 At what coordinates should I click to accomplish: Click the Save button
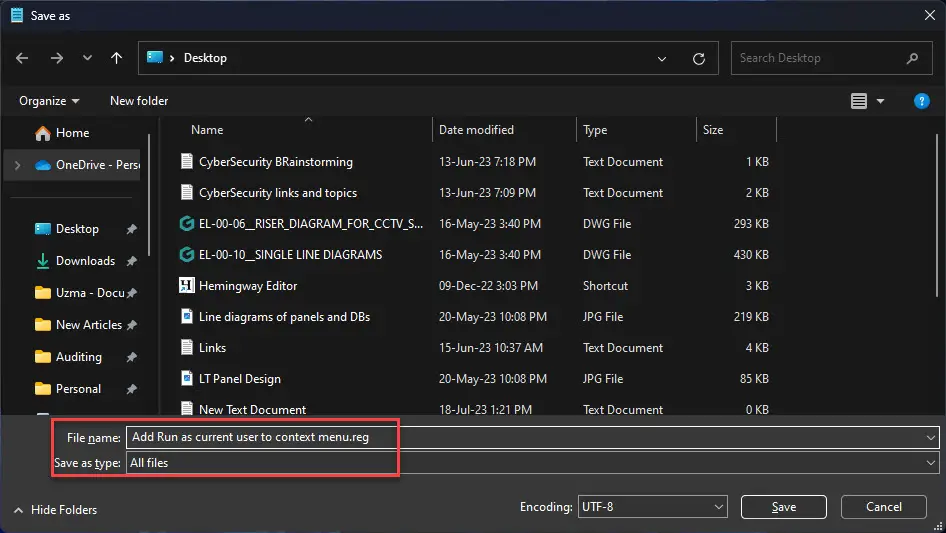tap(783, 507)
